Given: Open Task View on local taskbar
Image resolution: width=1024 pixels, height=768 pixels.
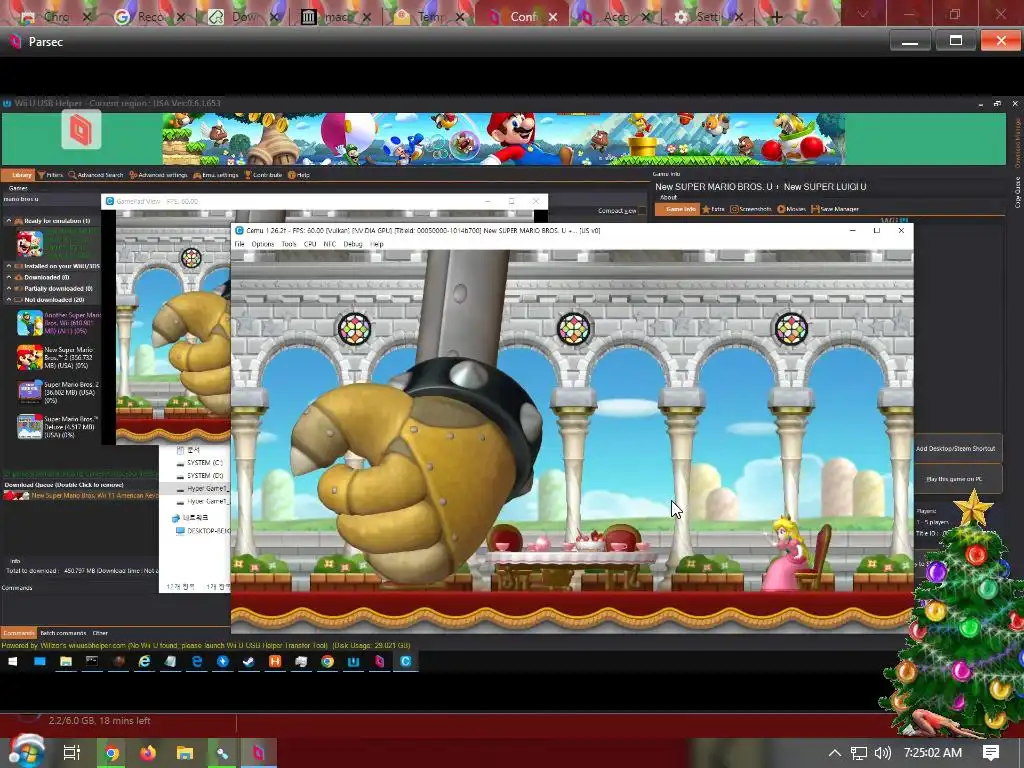Looking at the screenshot, I should [71, 753].
